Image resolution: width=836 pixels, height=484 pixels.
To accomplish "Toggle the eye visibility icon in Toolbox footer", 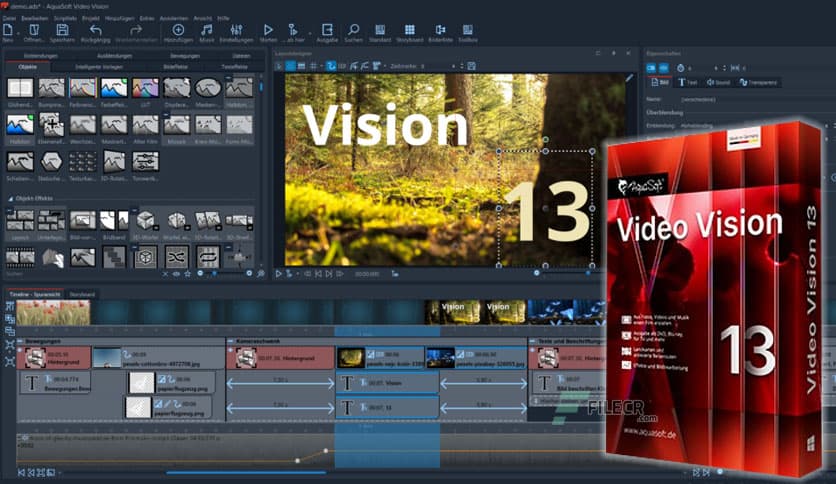I will 176,273.
